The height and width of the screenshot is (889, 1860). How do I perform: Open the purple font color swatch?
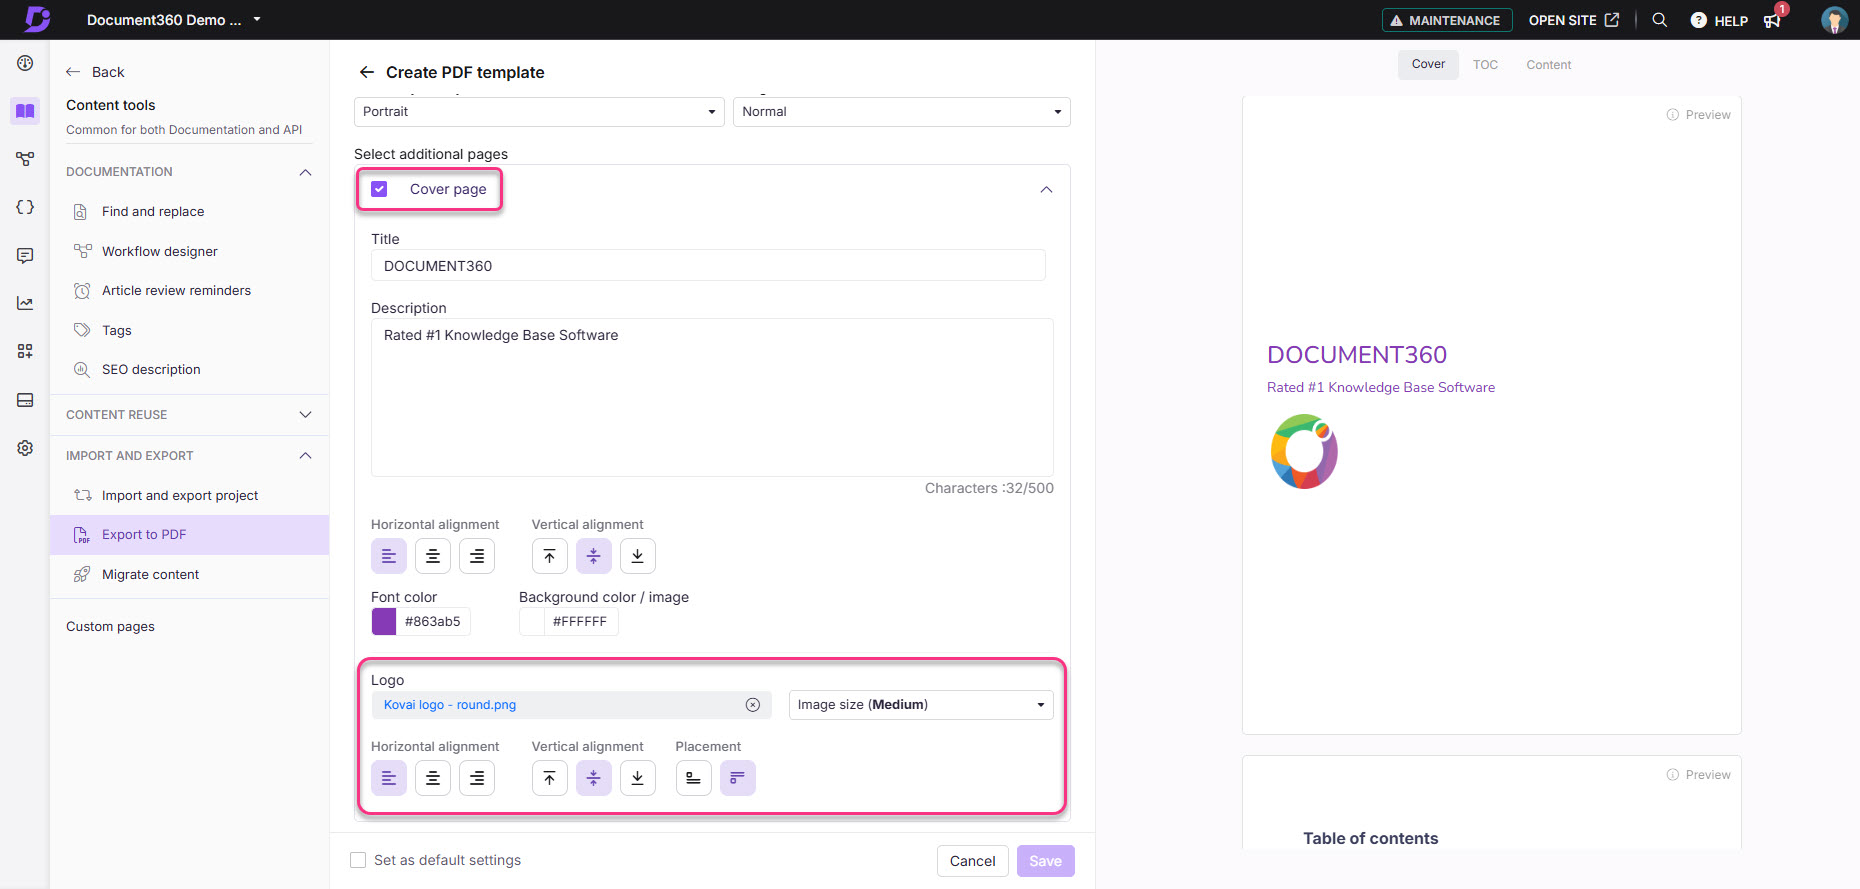(x=384, y=622)
